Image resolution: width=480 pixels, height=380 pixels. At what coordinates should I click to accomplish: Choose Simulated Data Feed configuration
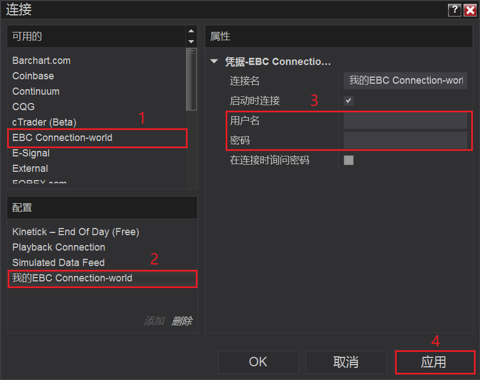click(58, 262)
